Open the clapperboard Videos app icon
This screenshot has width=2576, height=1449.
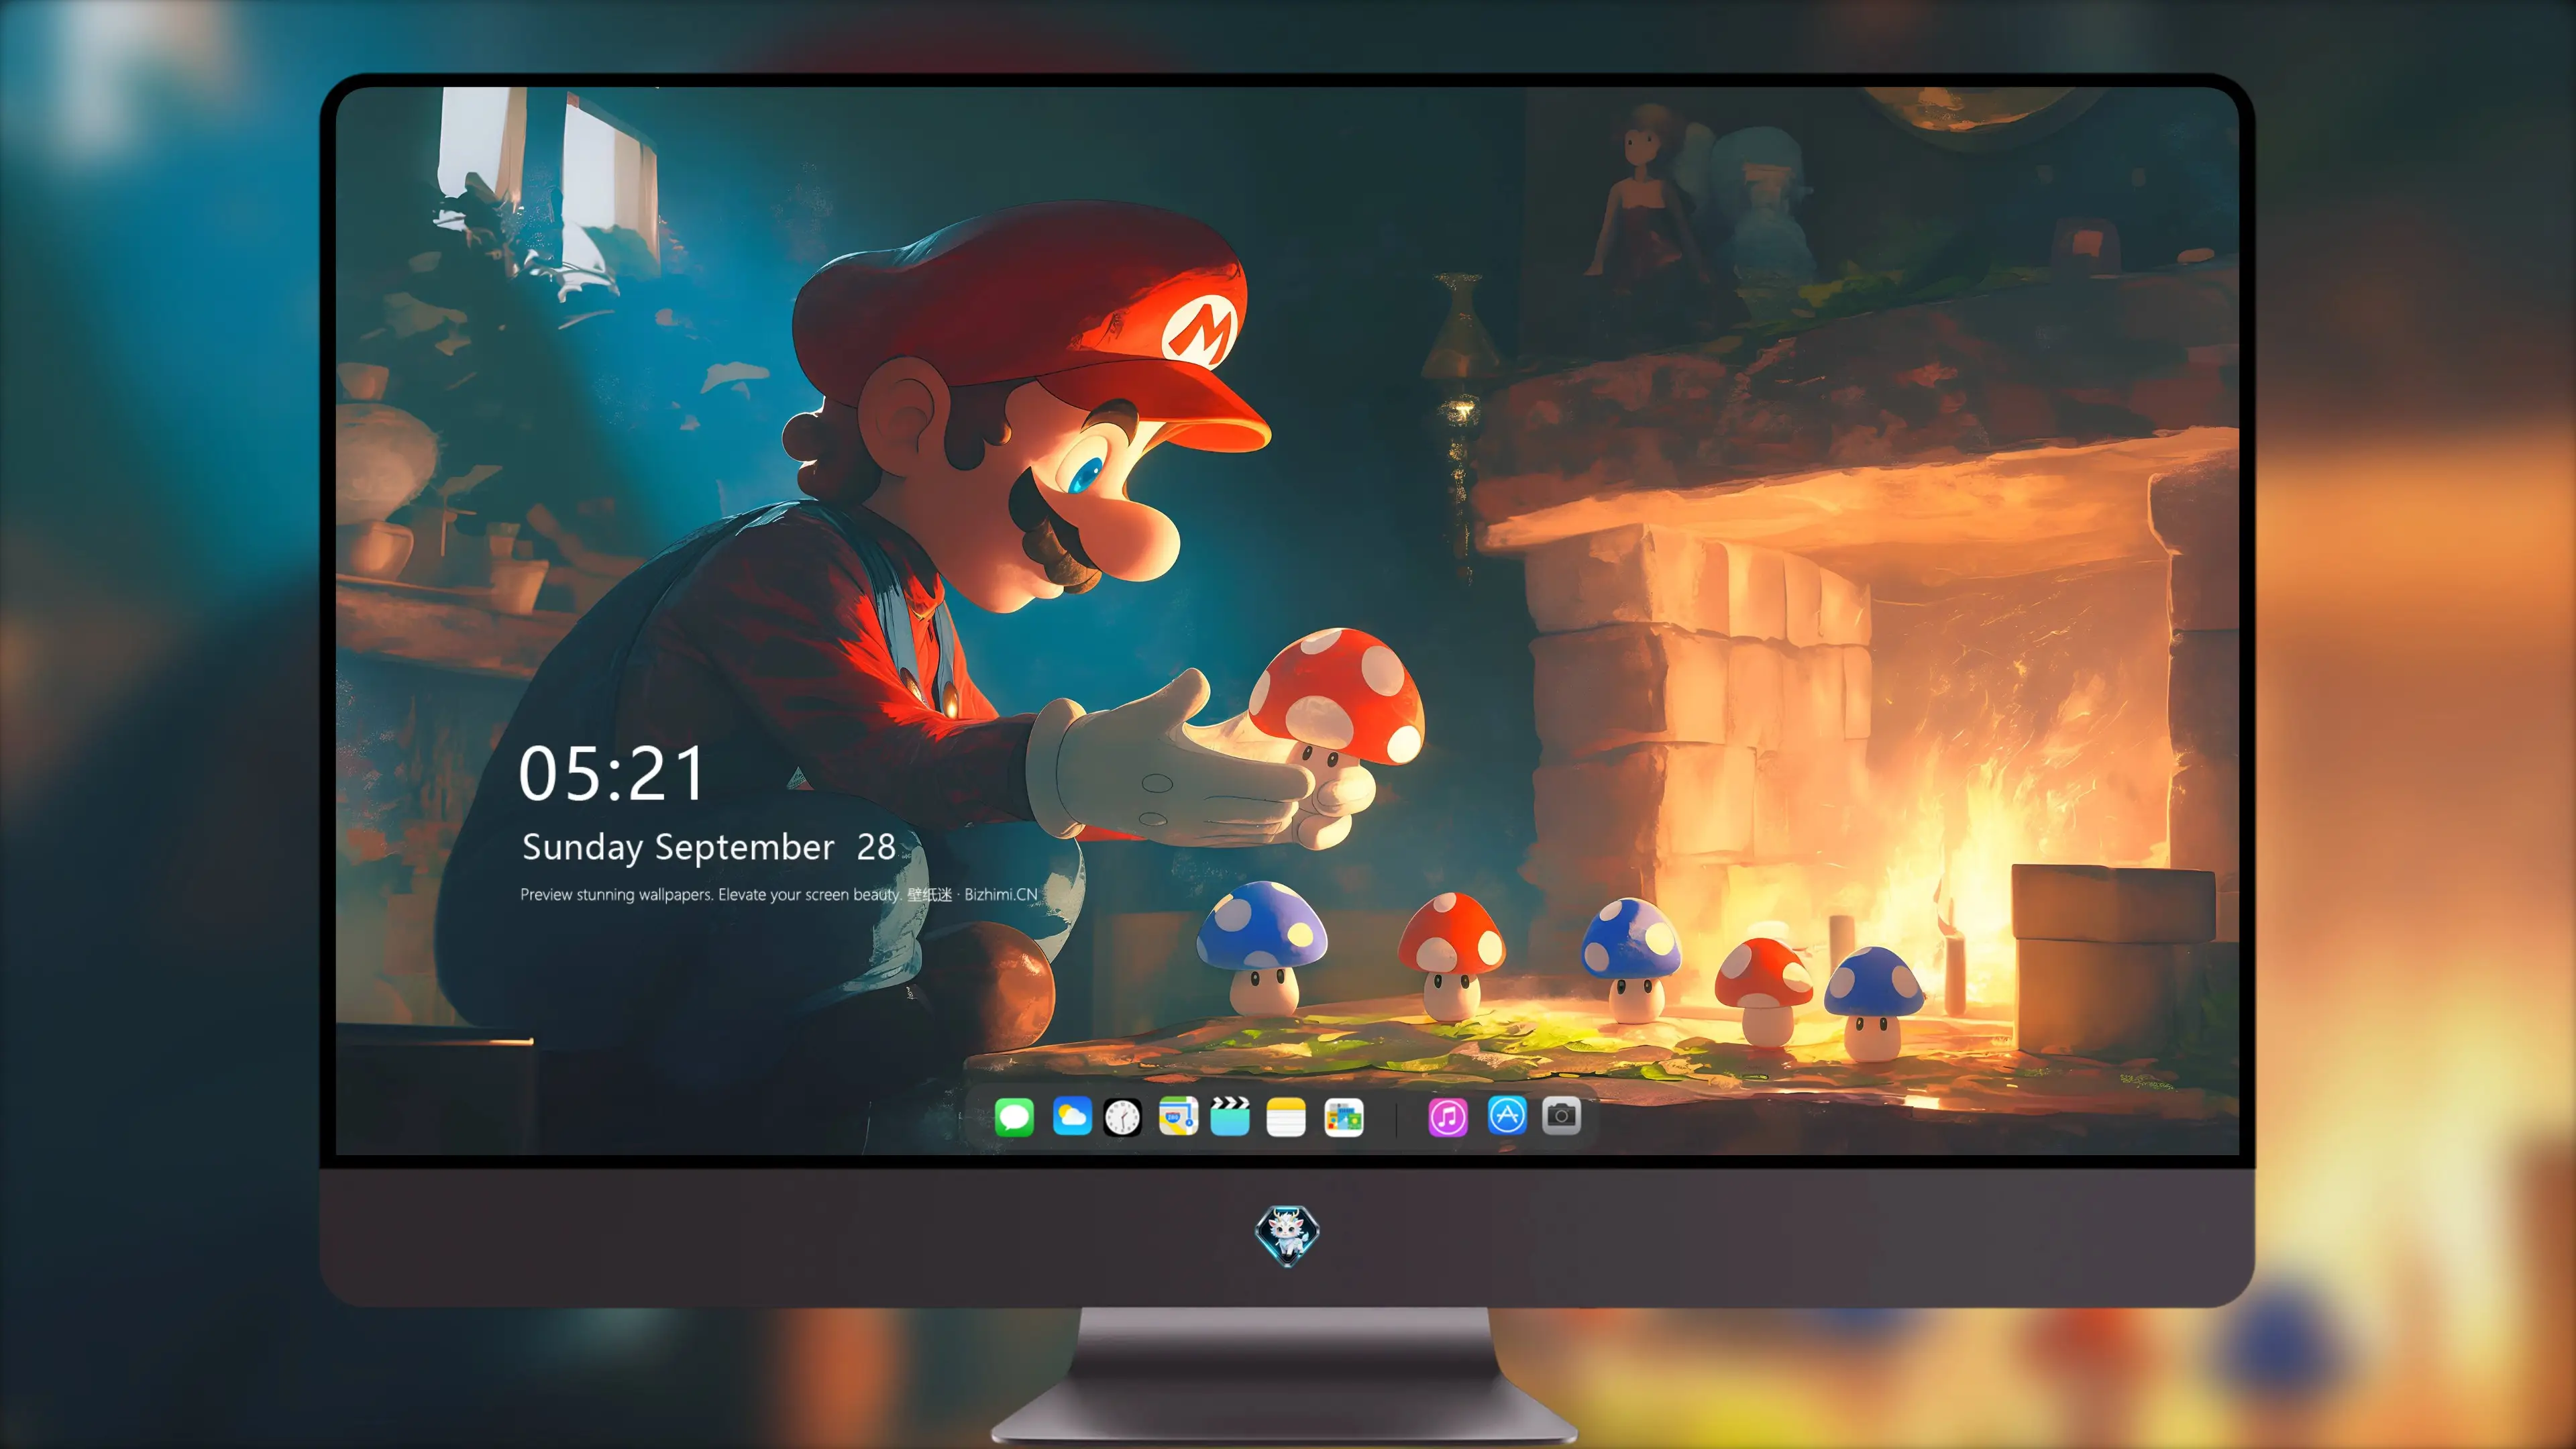point(1230,1117)
